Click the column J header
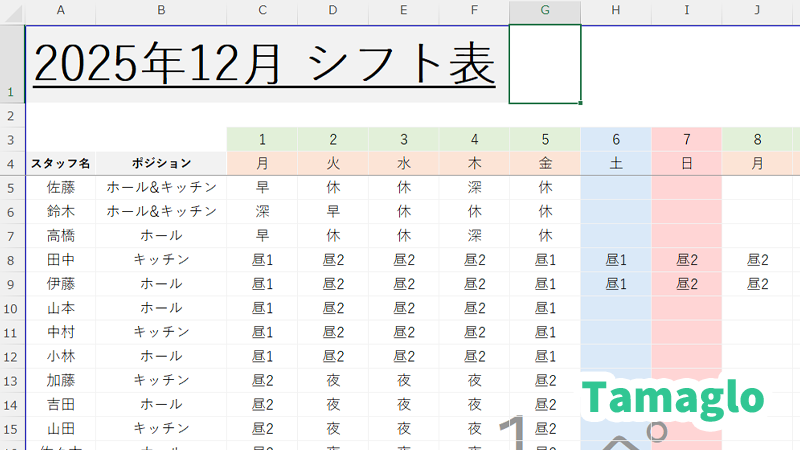The width and height of the screenshot is (800, 450). coord(757,10)
